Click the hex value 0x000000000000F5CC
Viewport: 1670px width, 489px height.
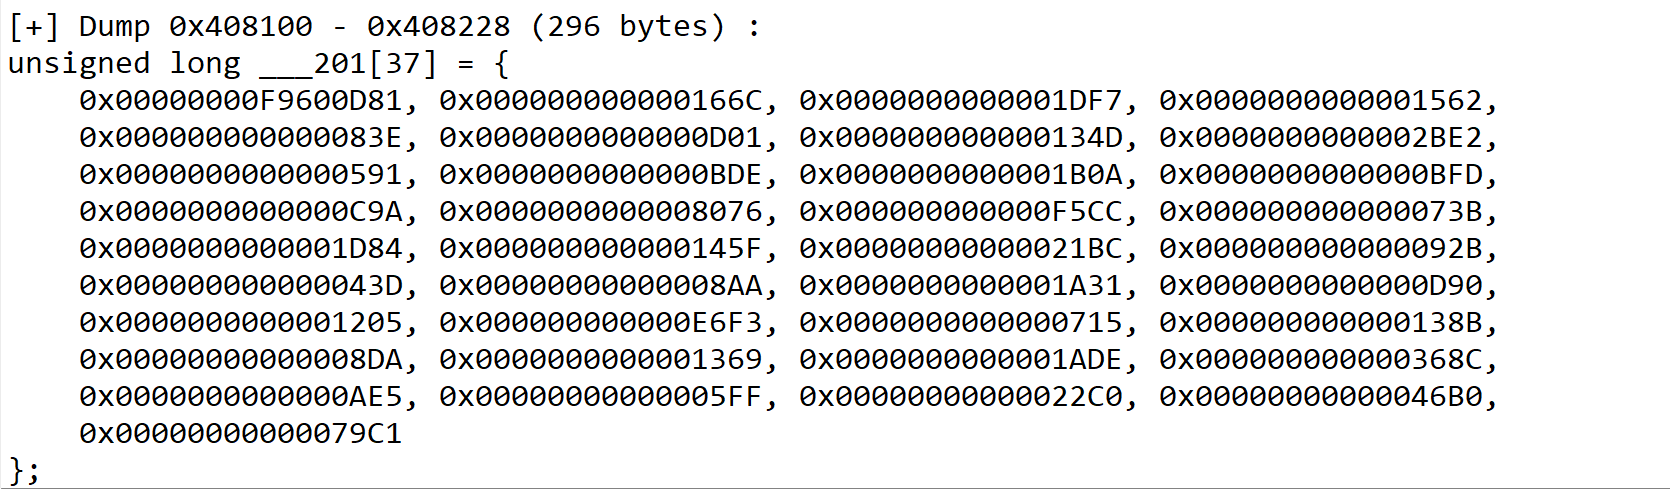[x=960, y=212]
